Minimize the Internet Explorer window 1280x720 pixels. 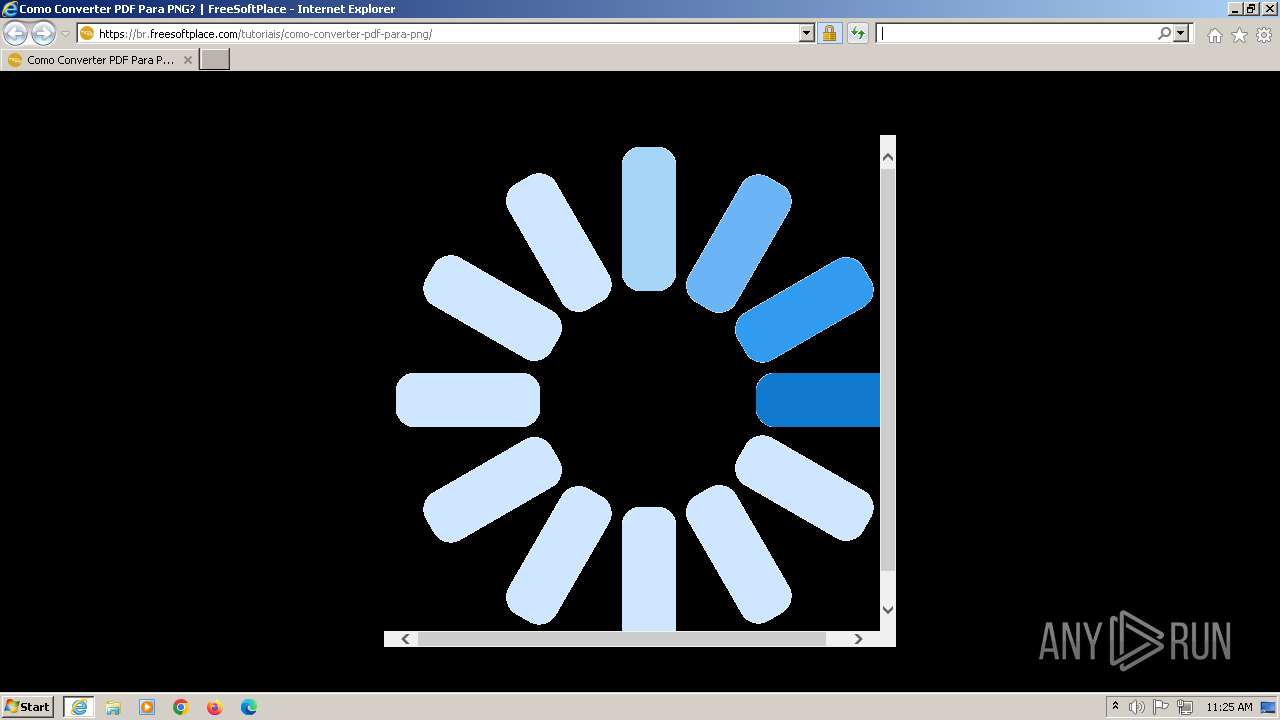tap(1235, 9)
